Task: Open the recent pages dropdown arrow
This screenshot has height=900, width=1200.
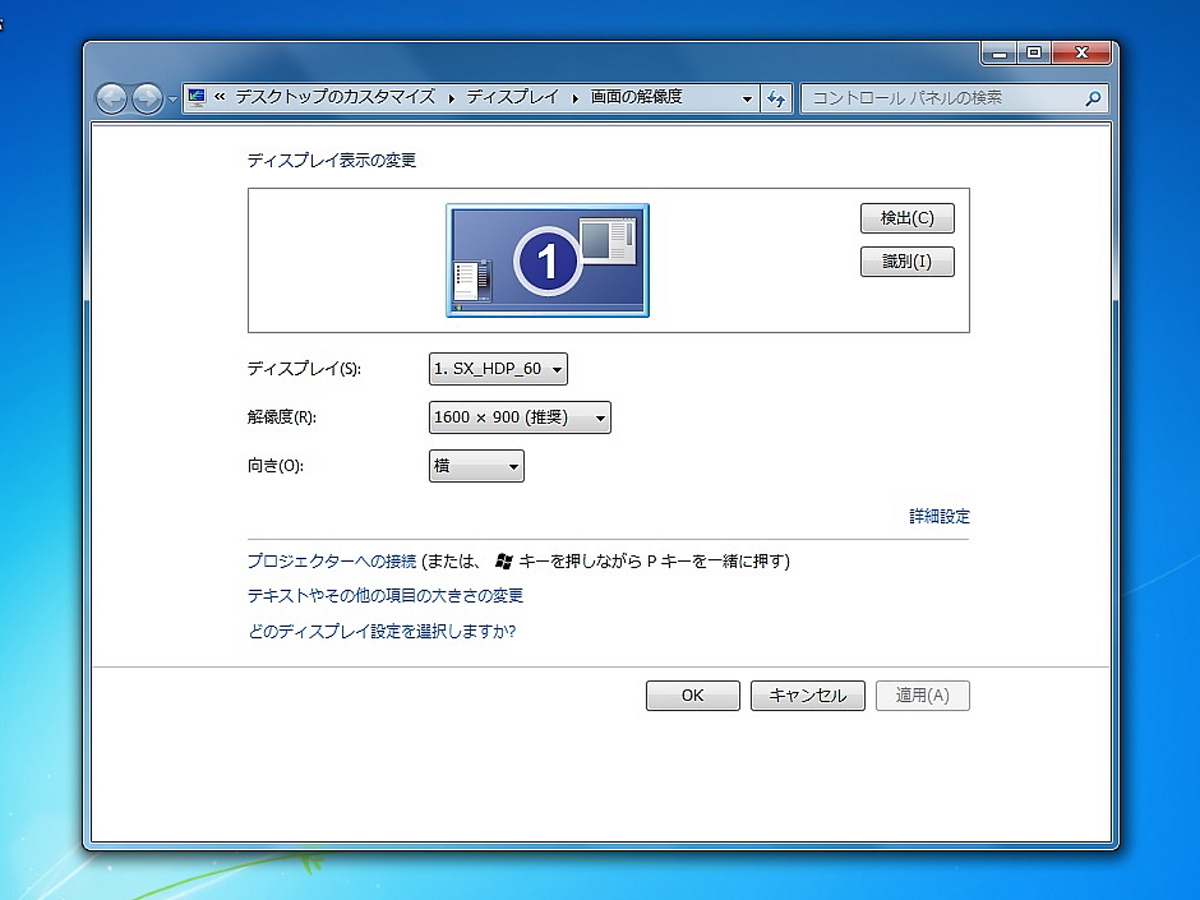Action: tap(172, 99)
